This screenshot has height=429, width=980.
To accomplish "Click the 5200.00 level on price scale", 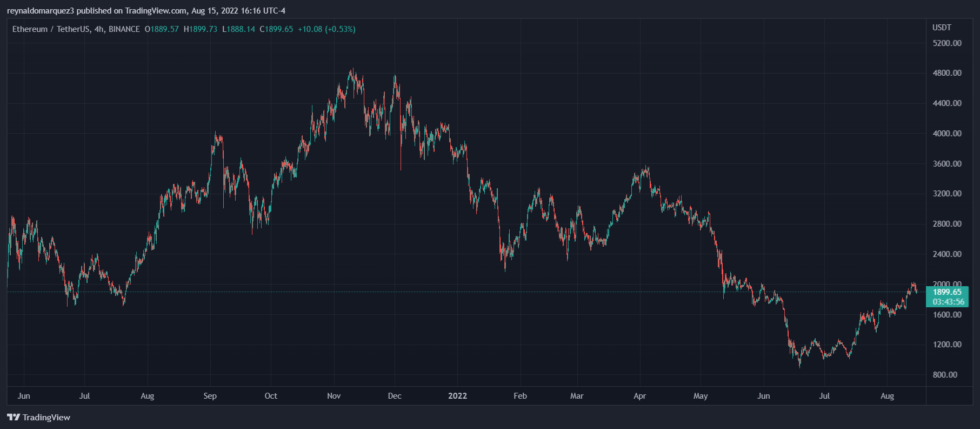I will pyautogui.click(x=944, y=44).
